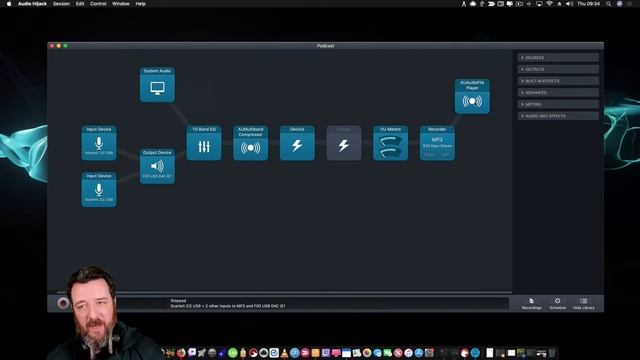Open the Edit menu
Screen dimensions: 640x360
(x=80, y=4)
